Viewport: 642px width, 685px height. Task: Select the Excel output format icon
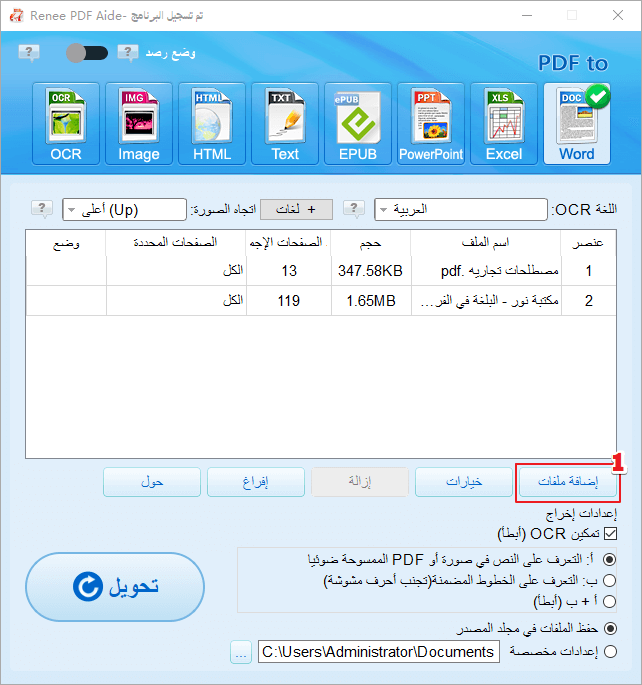(504, 124)
